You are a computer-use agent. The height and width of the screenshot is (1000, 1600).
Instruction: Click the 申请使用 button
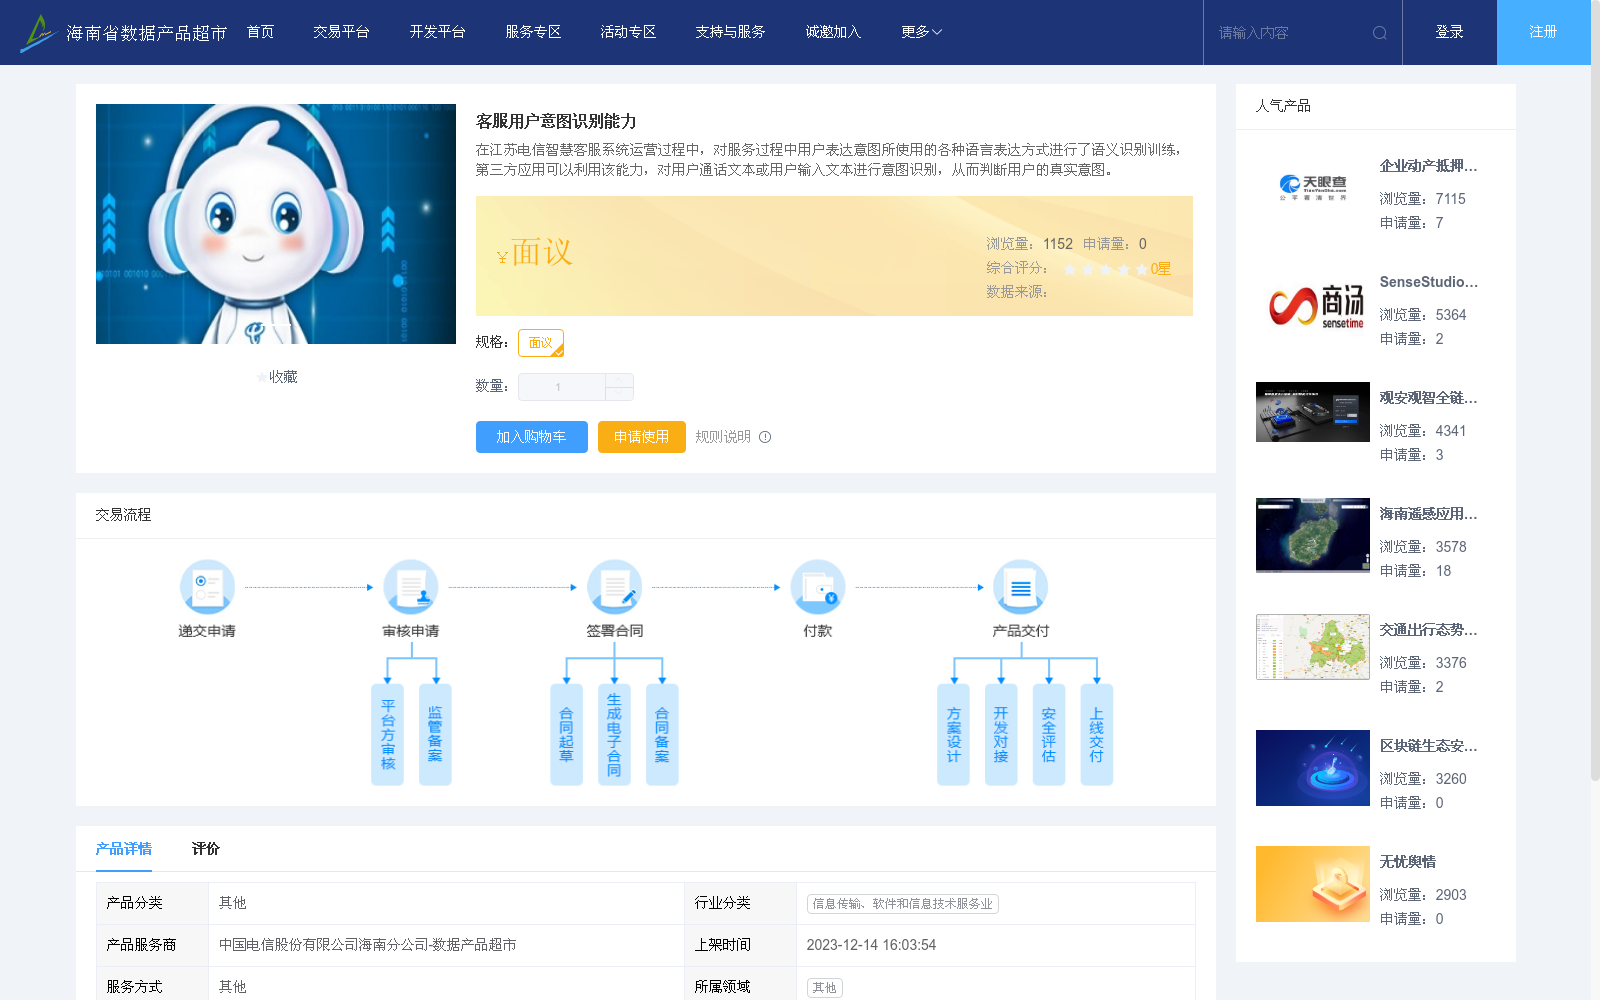(642, 437)
